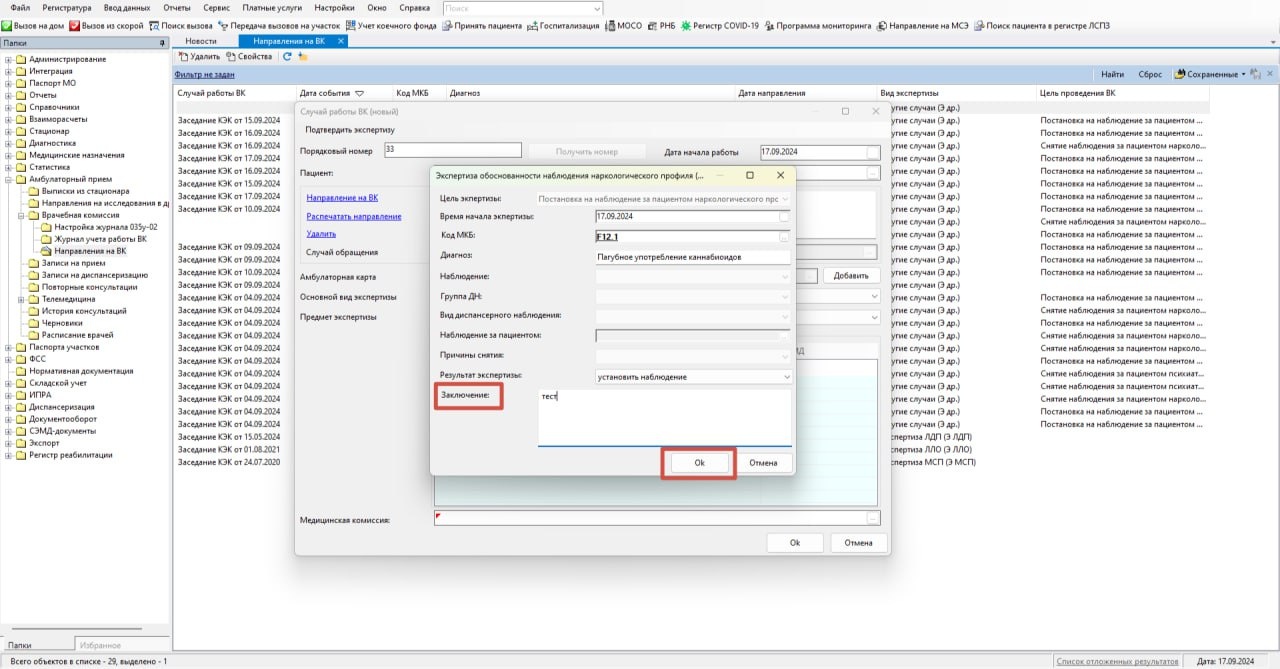Open the Время начала экспертизы date picker
Image resolution: width=1280 pixels, height=669 pixels.
[x=785, y=216]
